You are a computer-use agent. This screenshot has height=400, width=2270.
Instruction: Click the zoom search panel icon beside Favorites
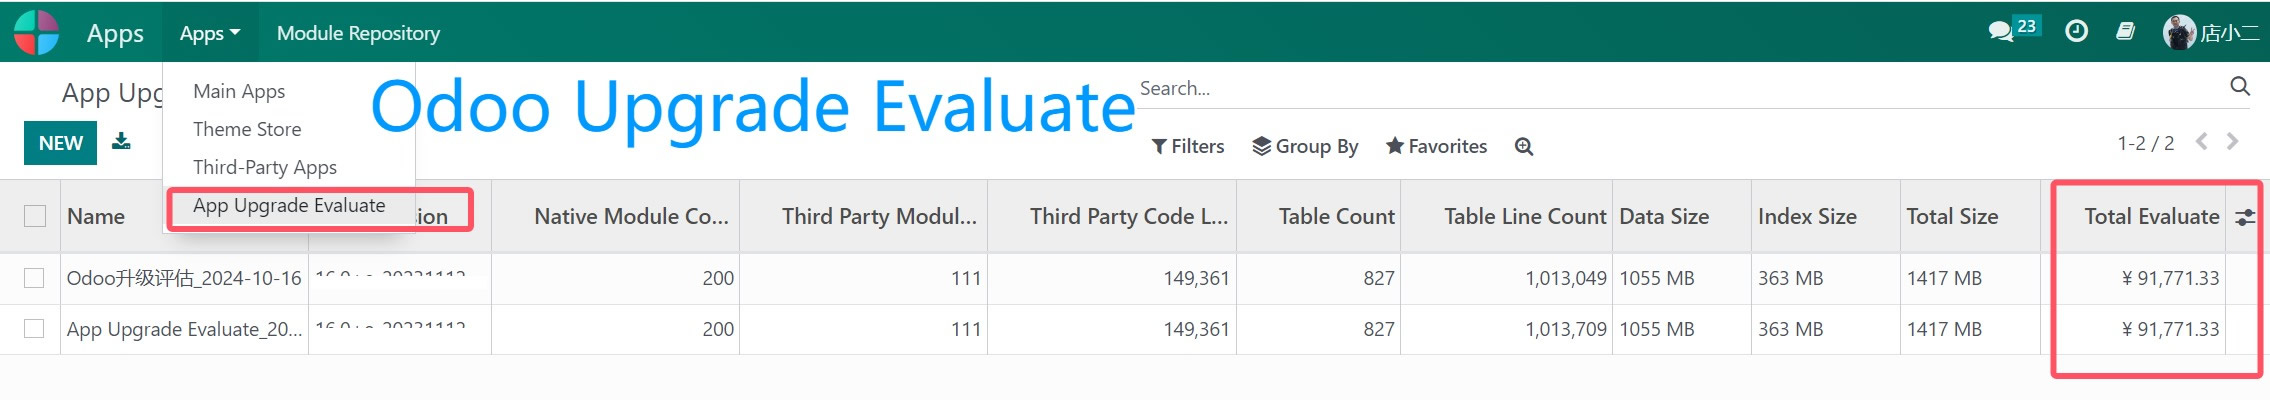tap(1524, 147)
